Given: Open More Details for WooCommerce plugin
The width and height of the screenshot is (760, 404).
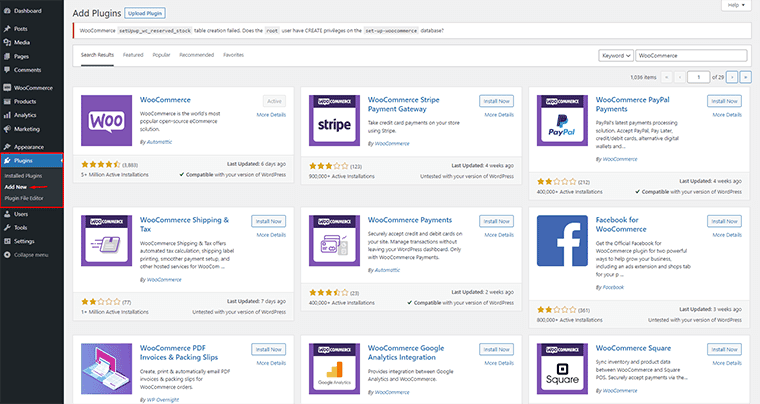Looking at the screenshot, I should click(271, 115).
